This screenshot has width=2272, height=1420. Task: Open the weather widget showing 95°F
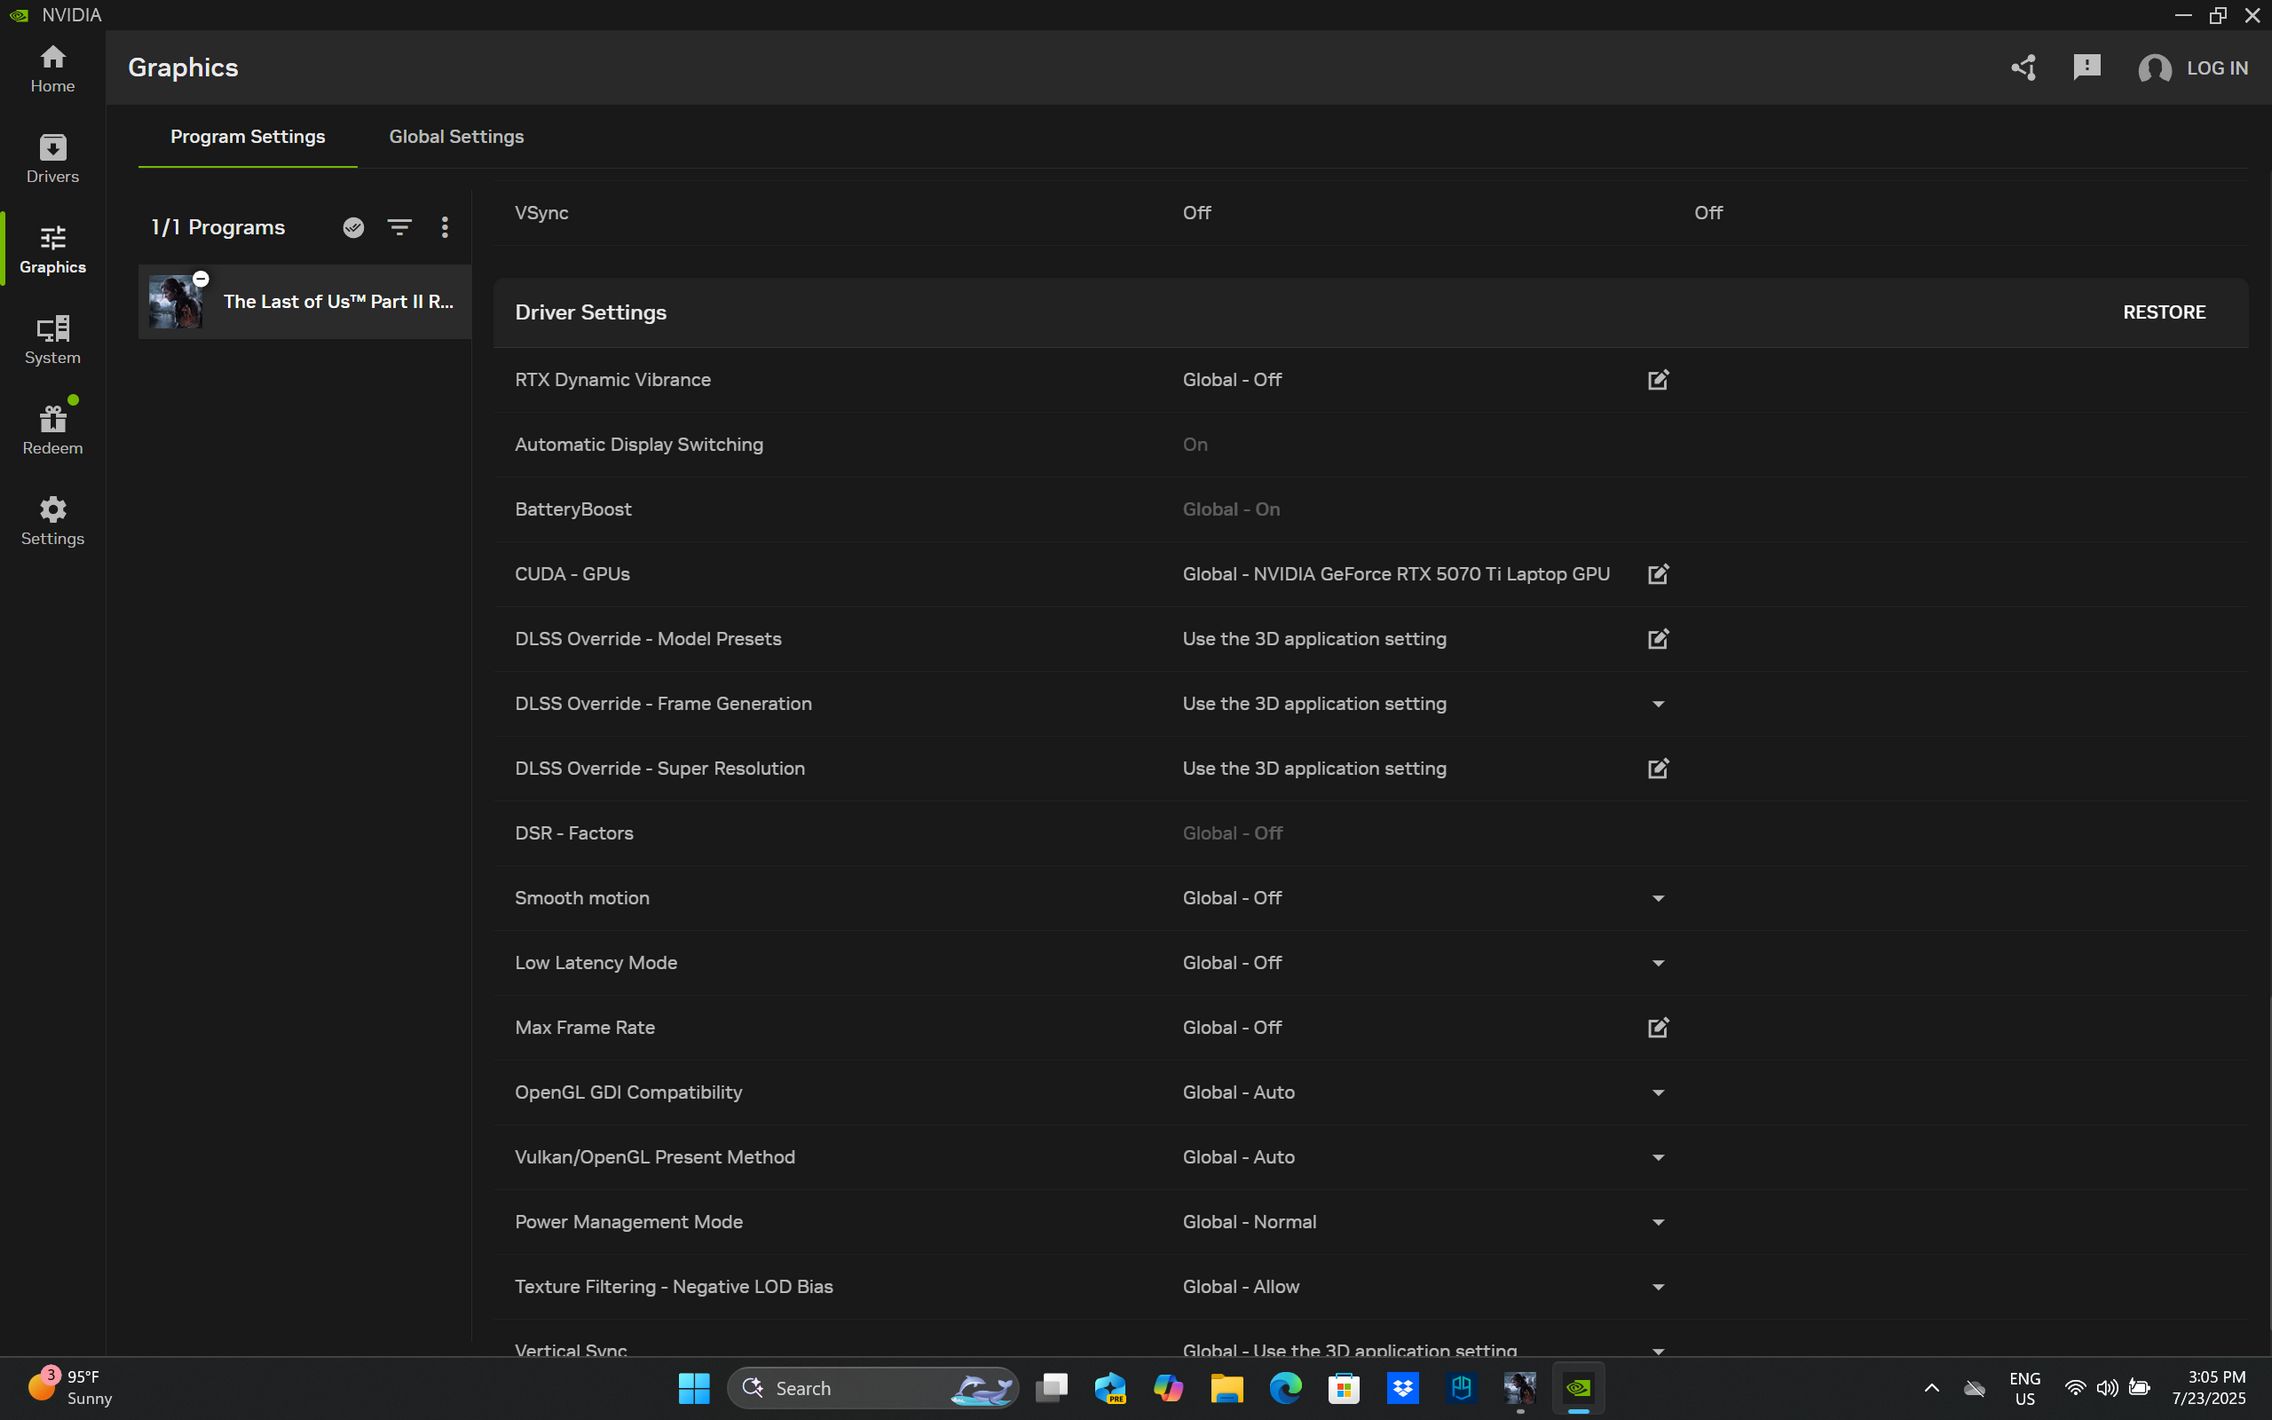point(70,1388)
